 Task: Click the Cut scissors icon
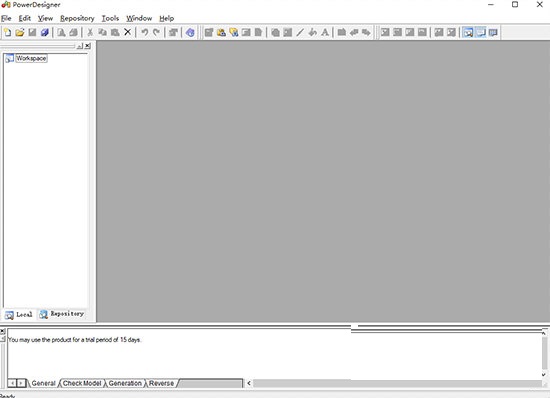[90, 33]
